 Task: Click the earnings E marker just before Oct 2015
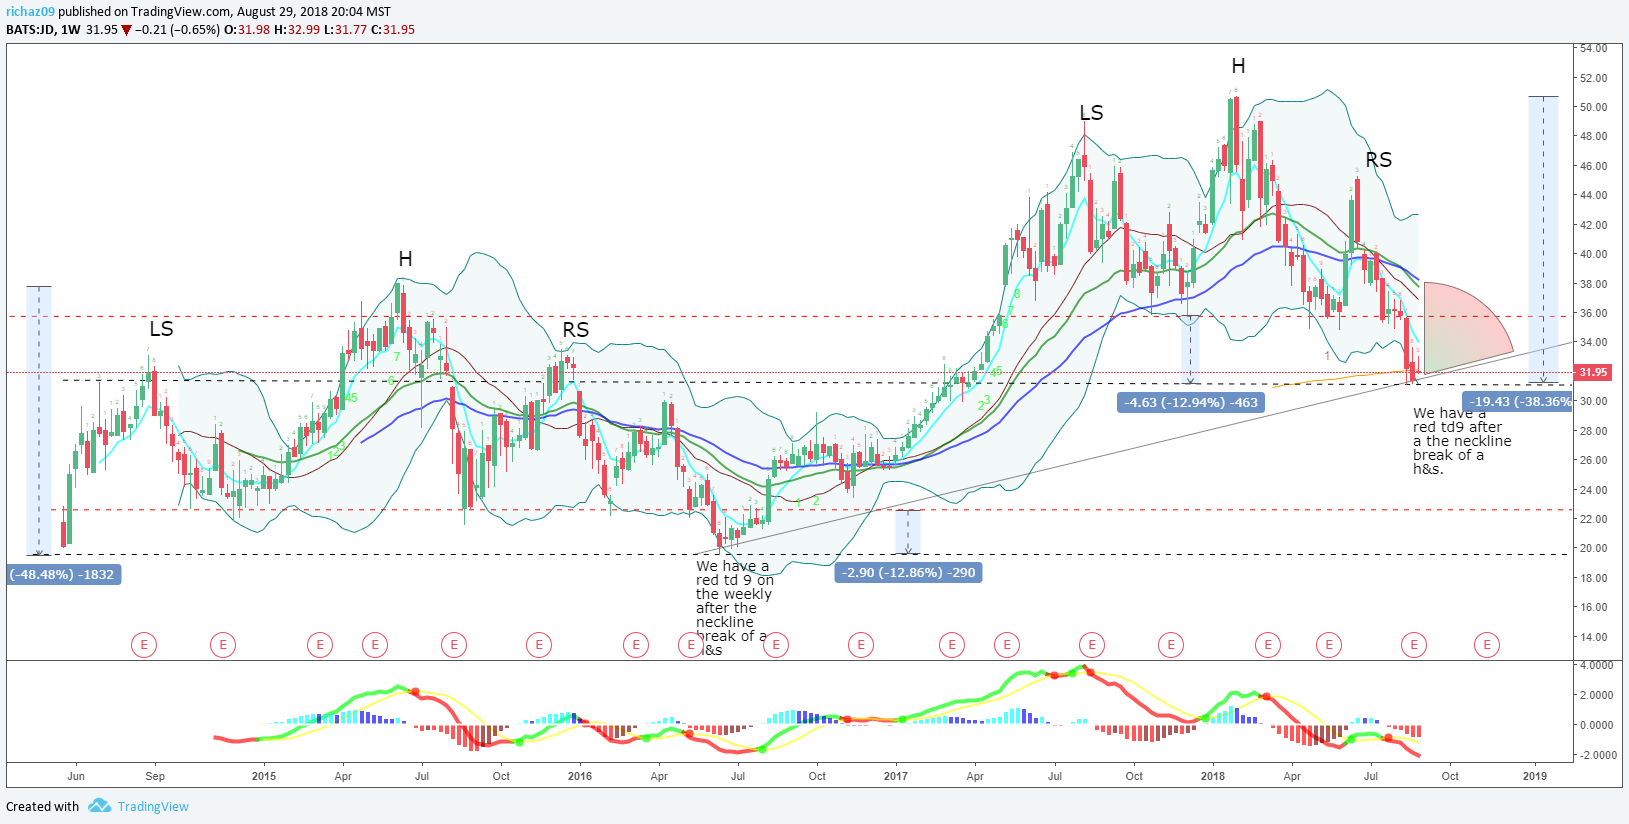pyautogui.click(x=454, y=645)
